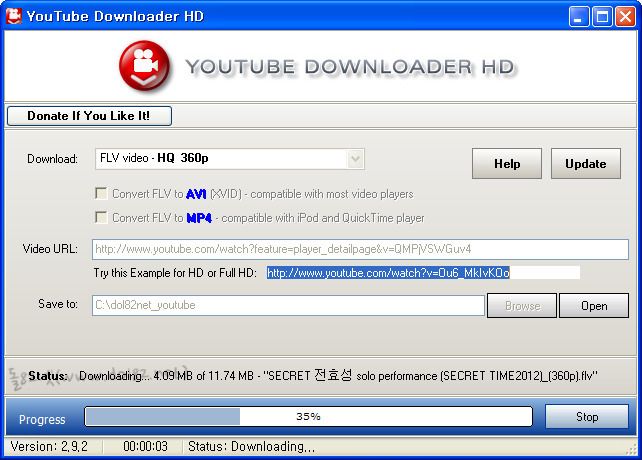The height and width of the screenshot is (460, 642).
Task: Click into the Video URL field
Action: pyautogui.click(x=360, y=249)
